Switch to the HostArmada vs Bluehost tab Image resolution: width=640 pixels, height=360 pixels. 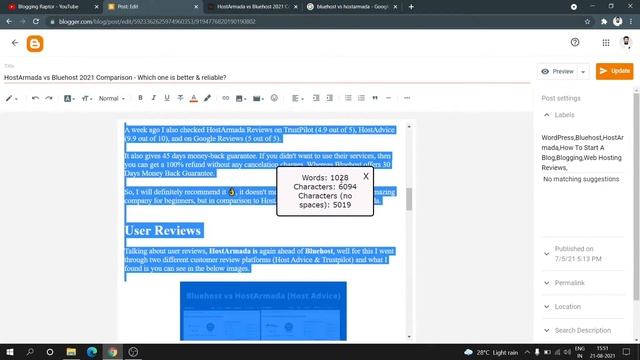click(252, 7)
